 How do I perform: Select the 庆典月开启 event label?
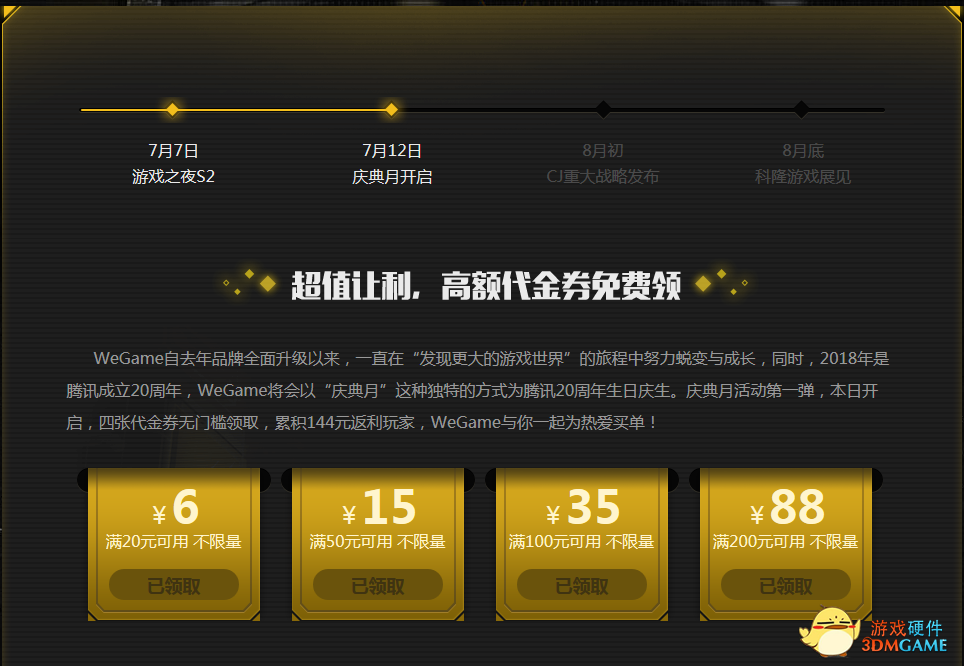pos(392,177)
